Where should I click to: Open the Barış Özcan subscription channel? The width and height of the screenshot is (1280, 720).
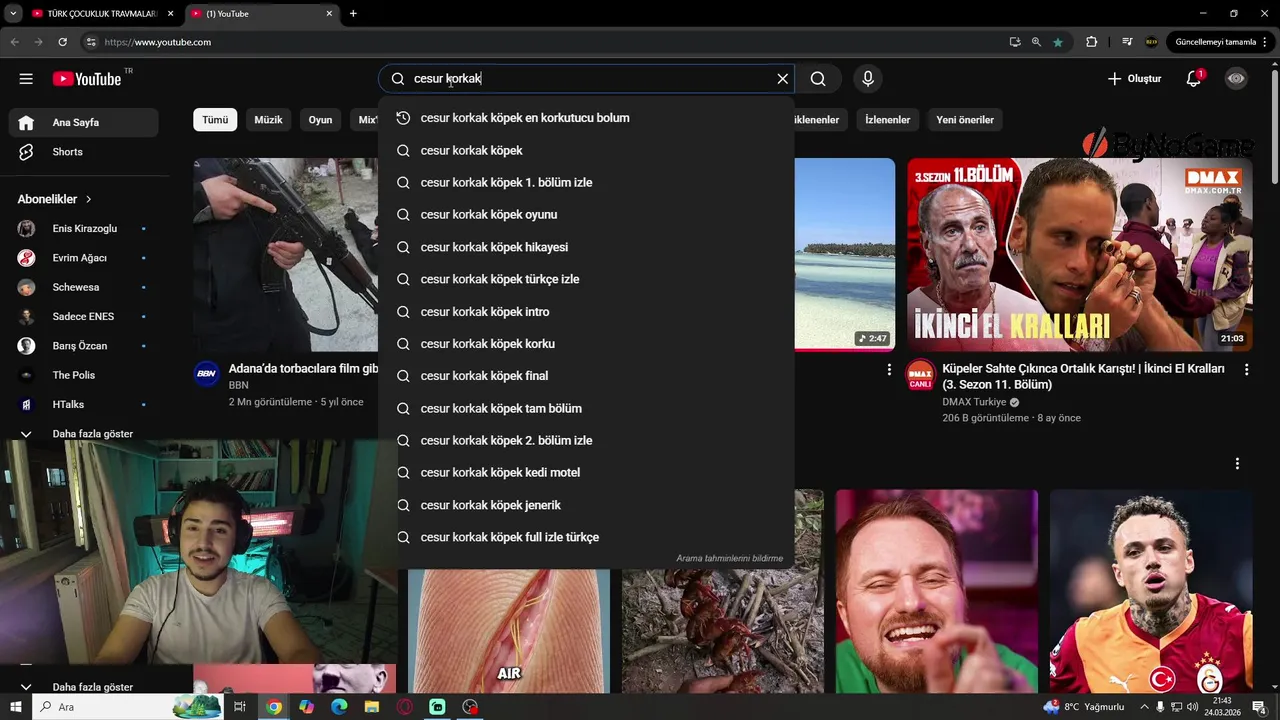pyautogui.click(x=84, y=346)
